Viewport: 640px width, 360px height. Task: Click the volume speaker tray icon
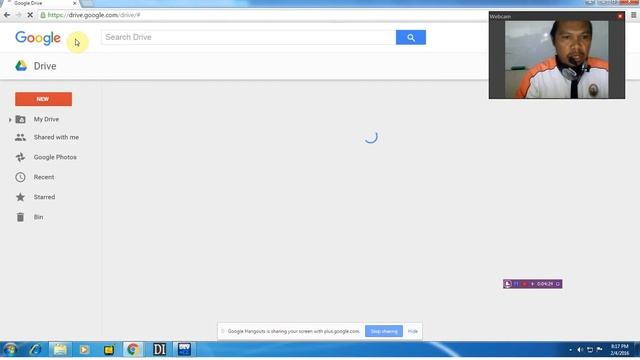coord(580,350)
